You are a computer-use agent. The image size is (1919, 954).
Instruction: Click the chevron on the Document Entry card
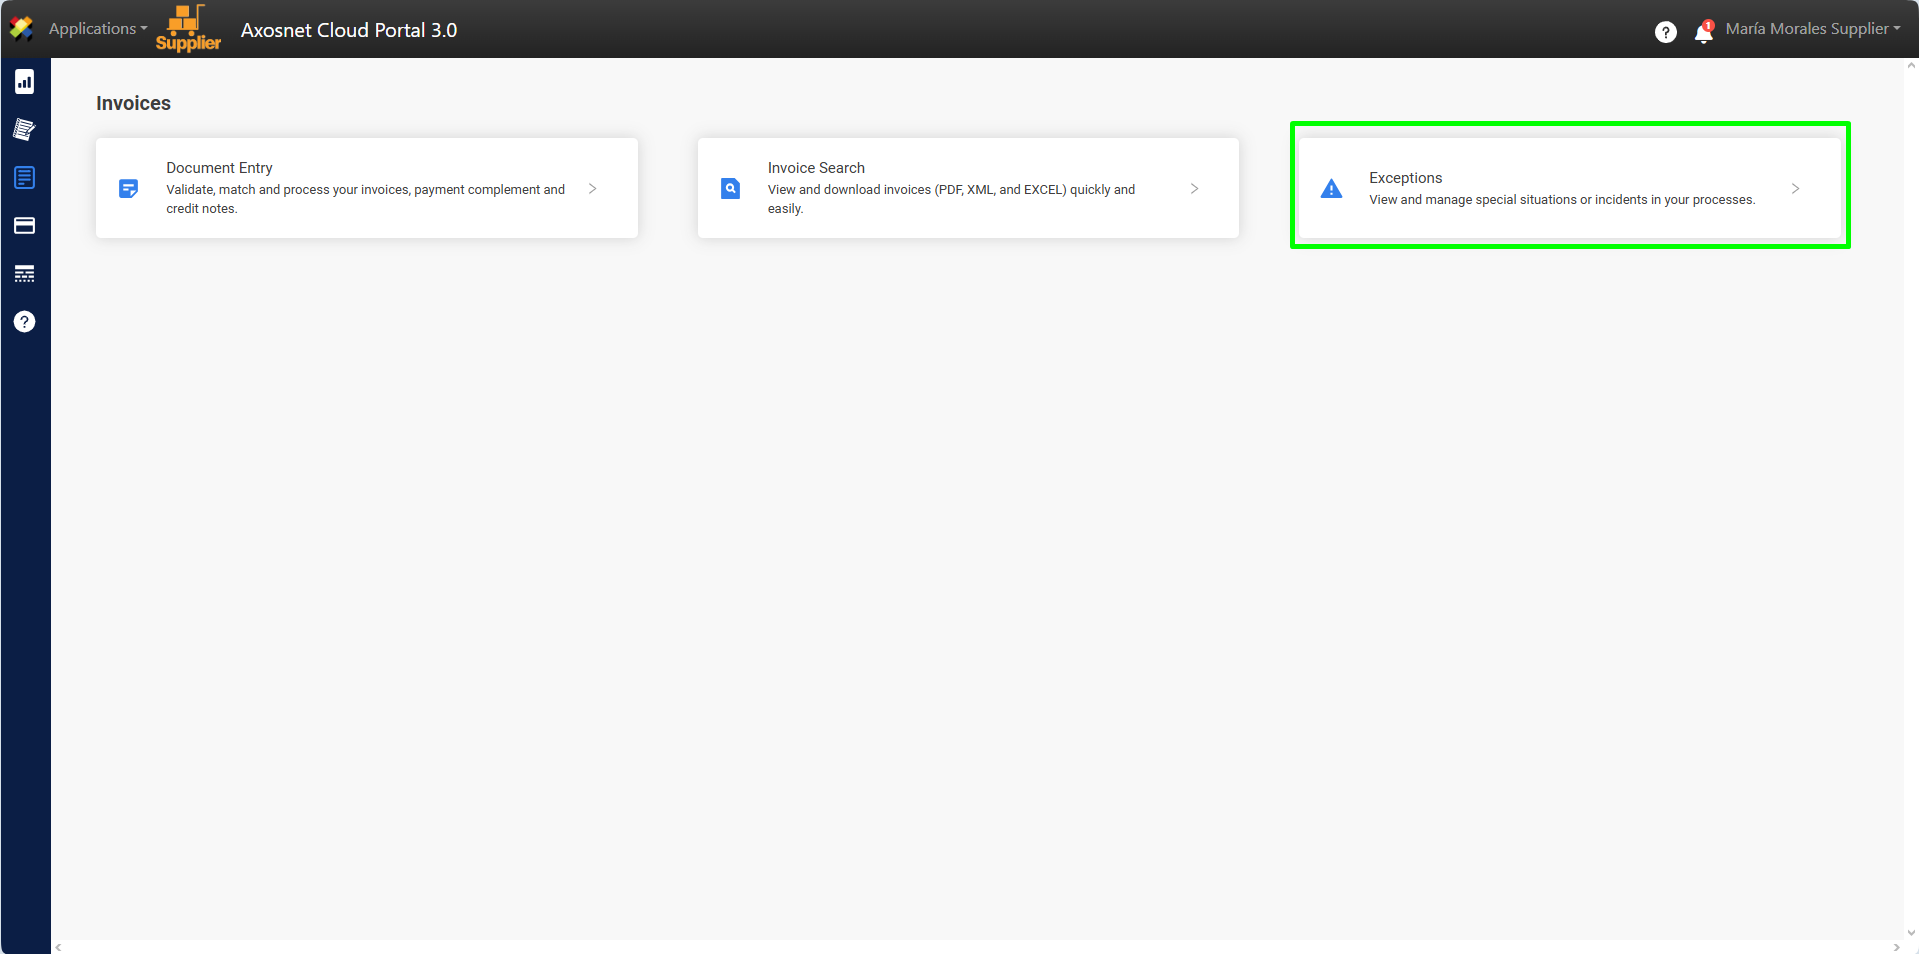pos(593,188)
